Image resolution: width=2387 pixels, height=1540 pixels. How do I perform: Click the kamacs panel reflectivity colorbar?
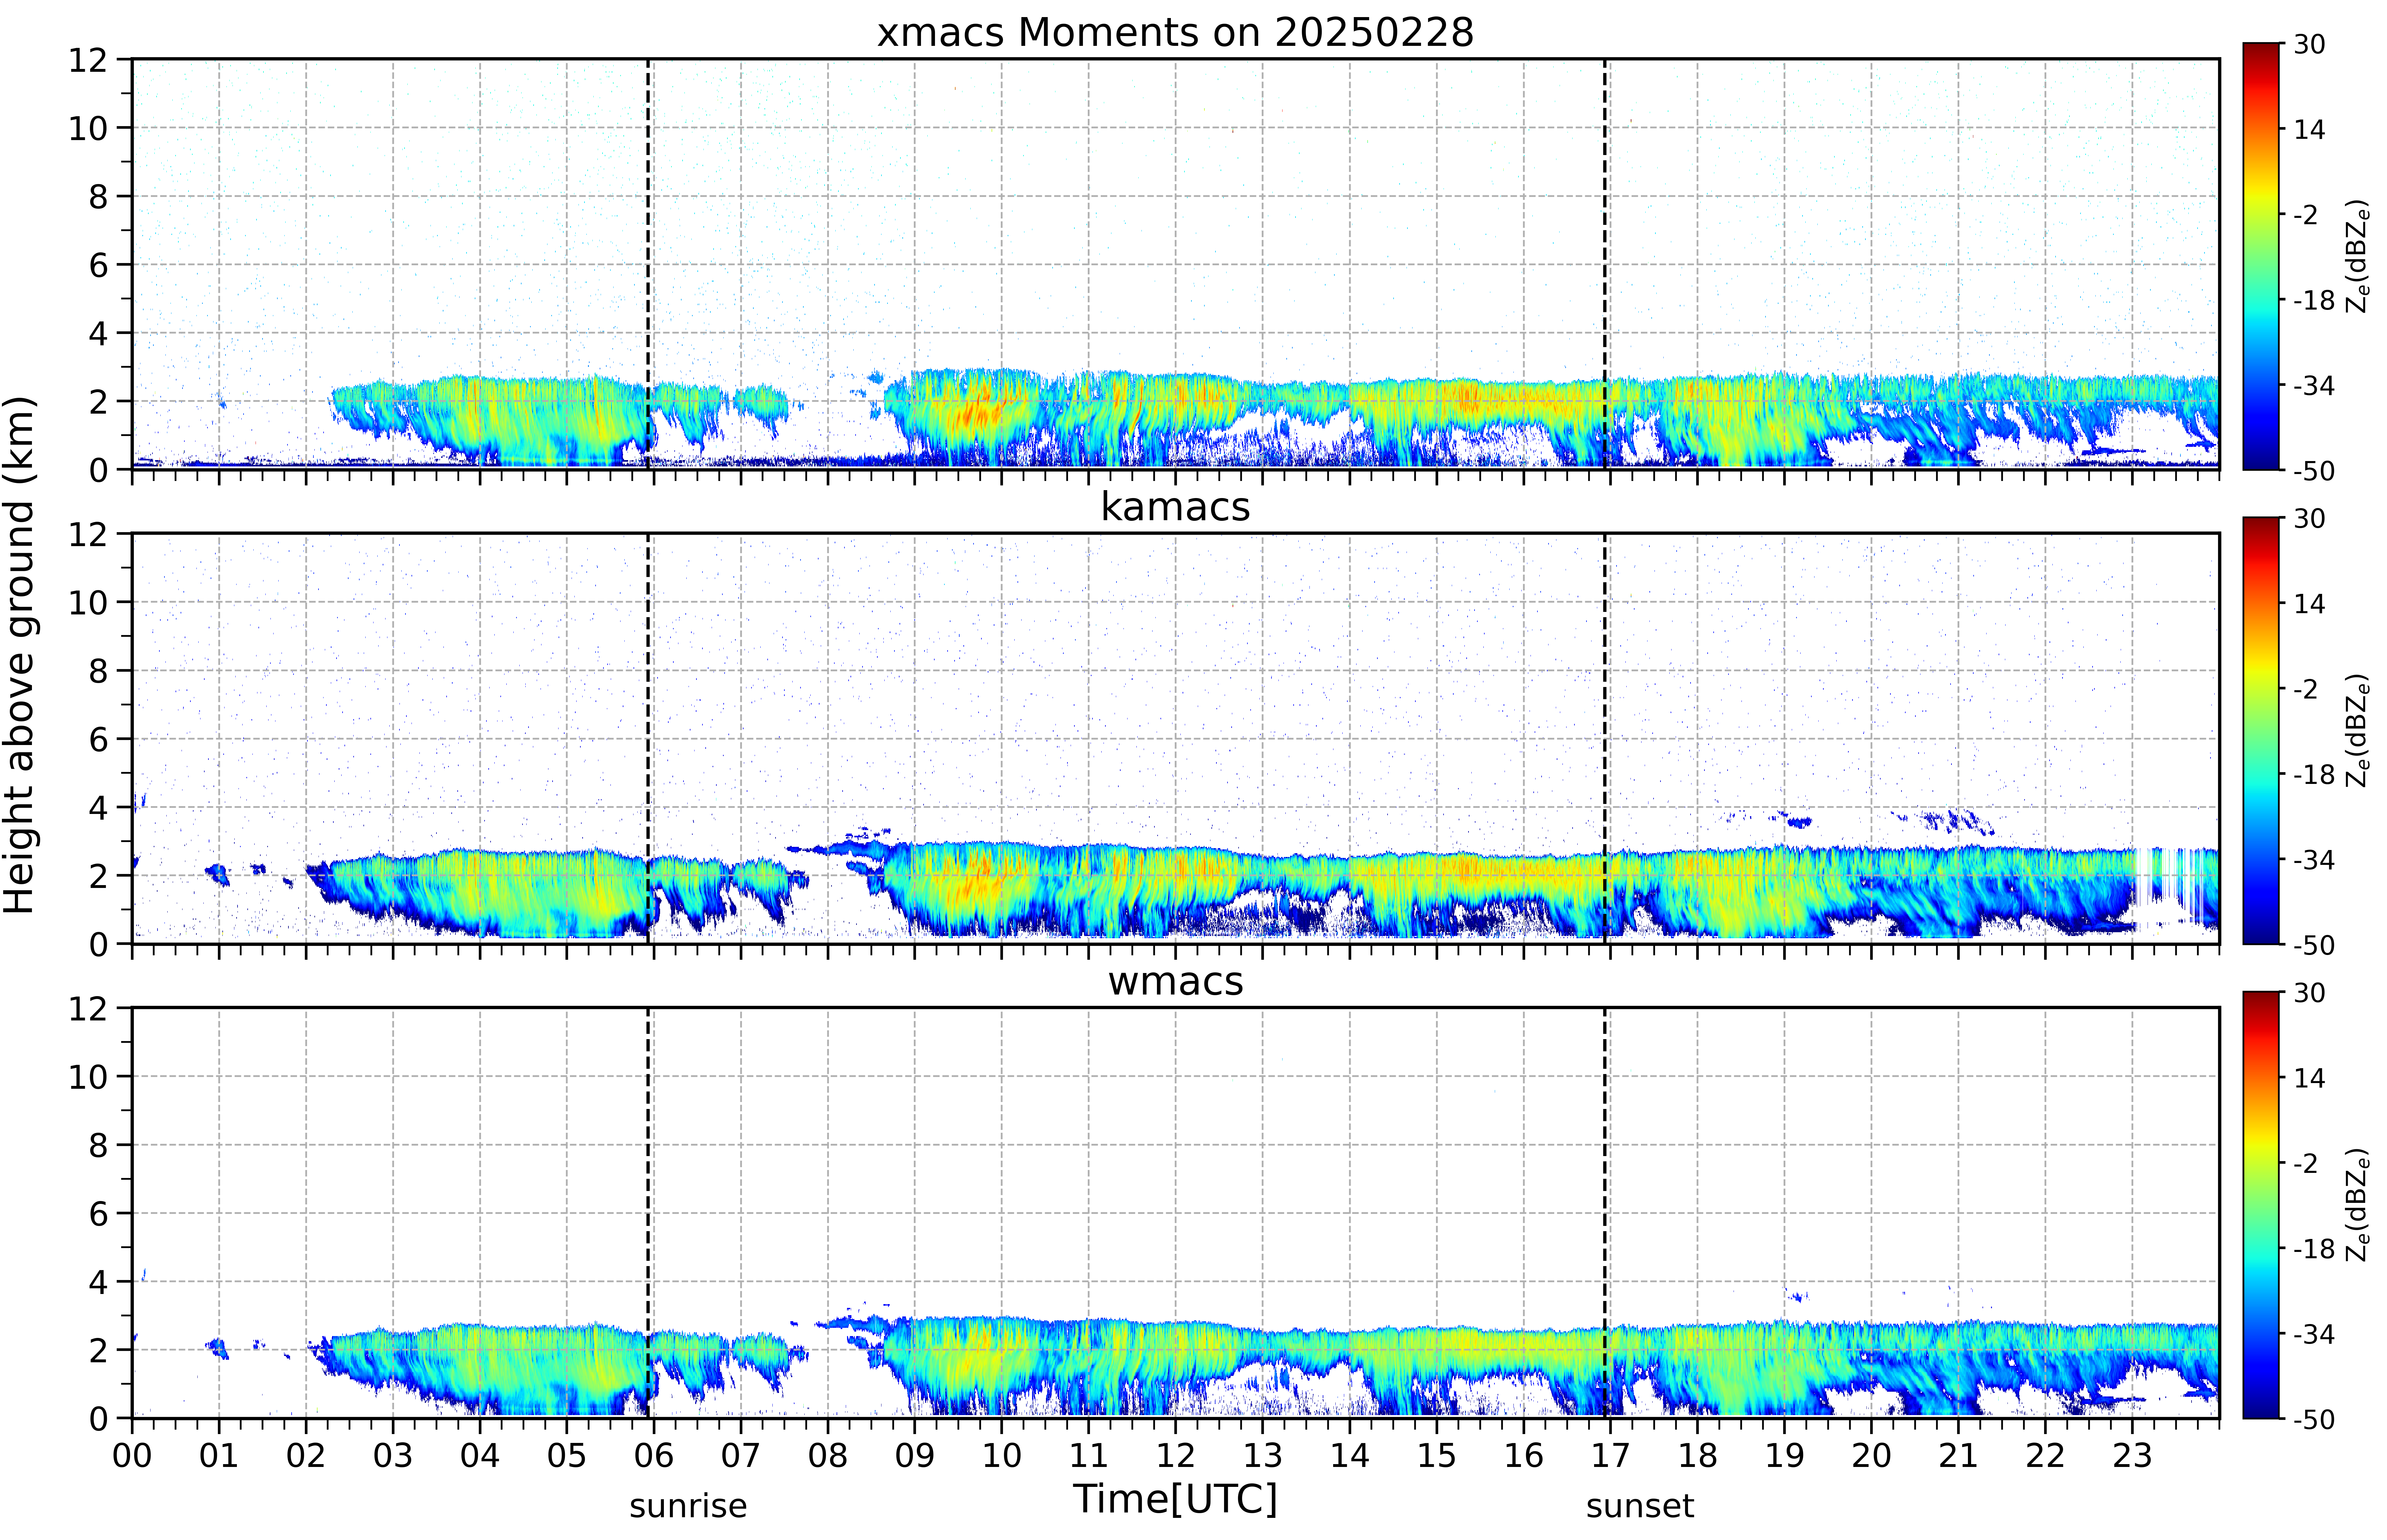pos(2261,730)
